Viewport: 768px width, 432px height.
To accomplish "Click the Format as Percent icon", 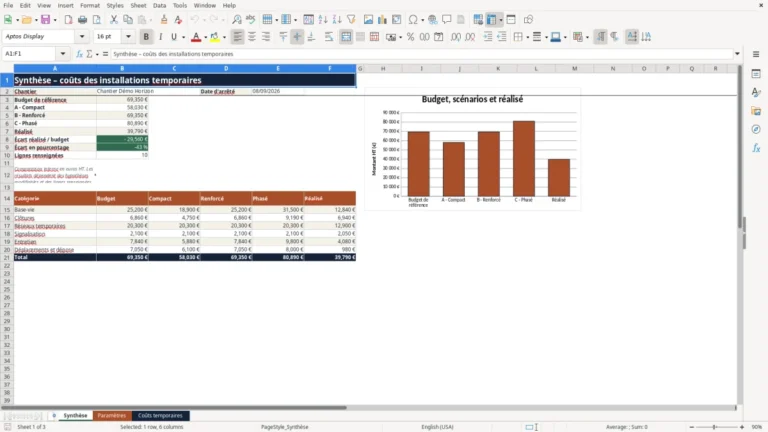I will click(410, 37).
